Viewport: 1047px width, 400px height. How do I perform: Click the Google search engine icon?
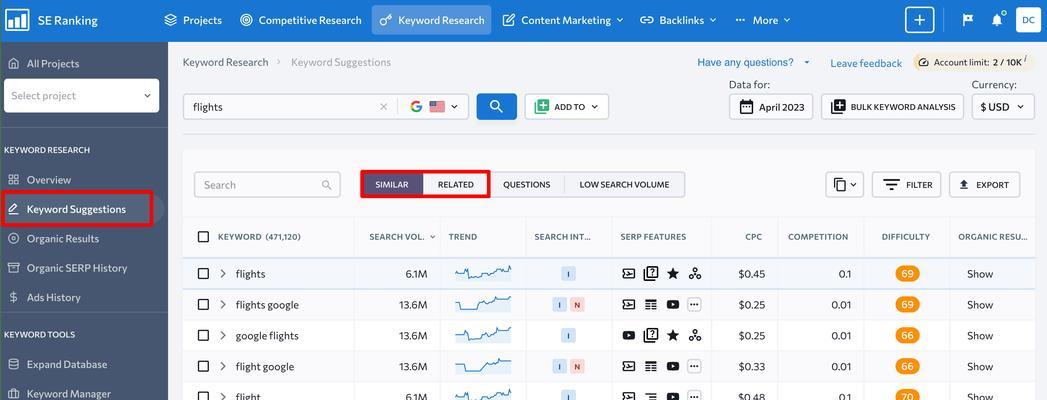(x=416, y=107)
